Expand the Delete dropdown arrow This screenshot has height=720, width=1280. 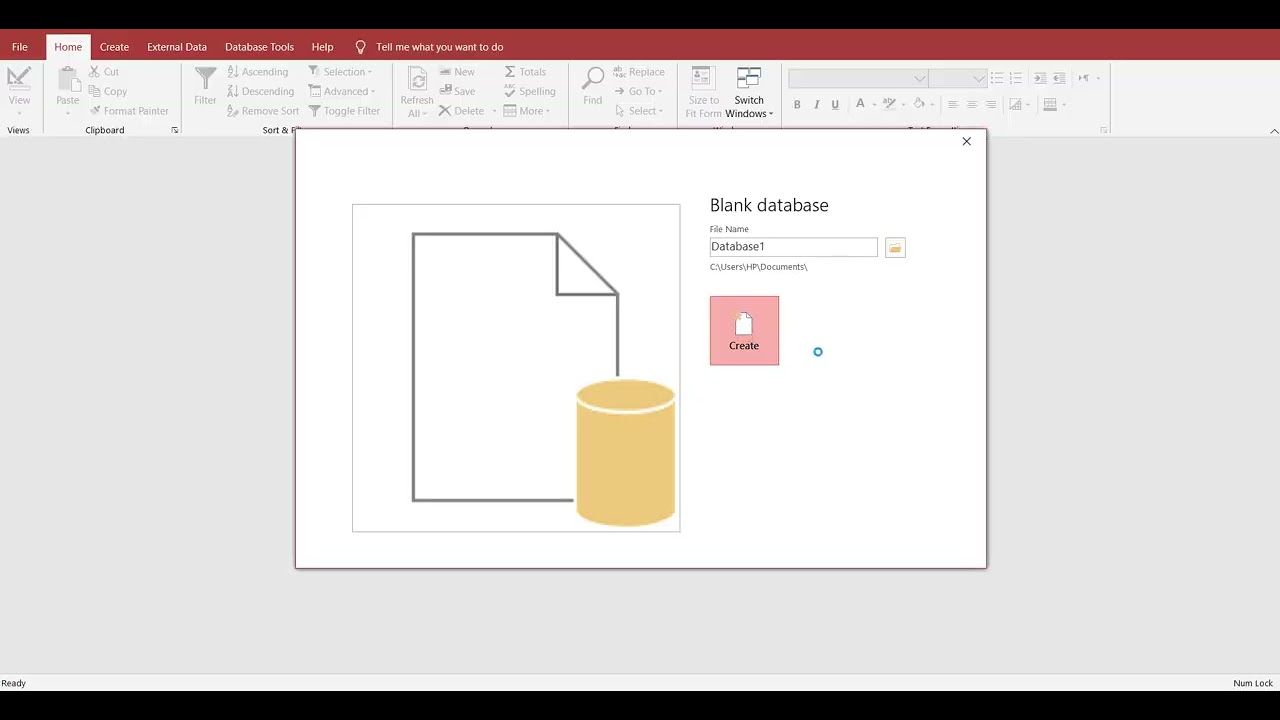click(494, 111)
